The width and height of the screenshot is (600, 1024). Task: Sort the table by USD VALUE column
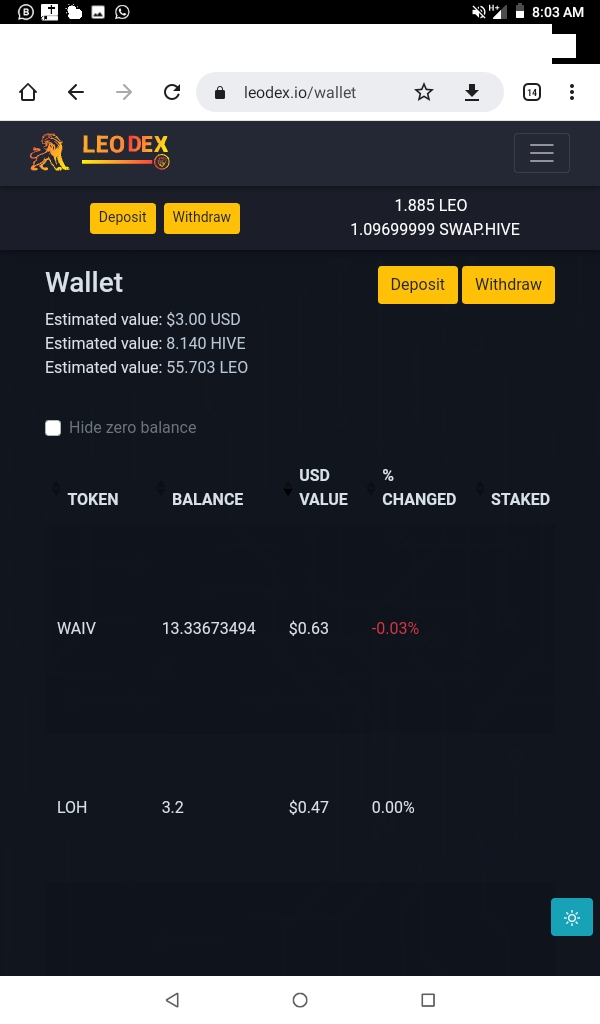[323, 487]
